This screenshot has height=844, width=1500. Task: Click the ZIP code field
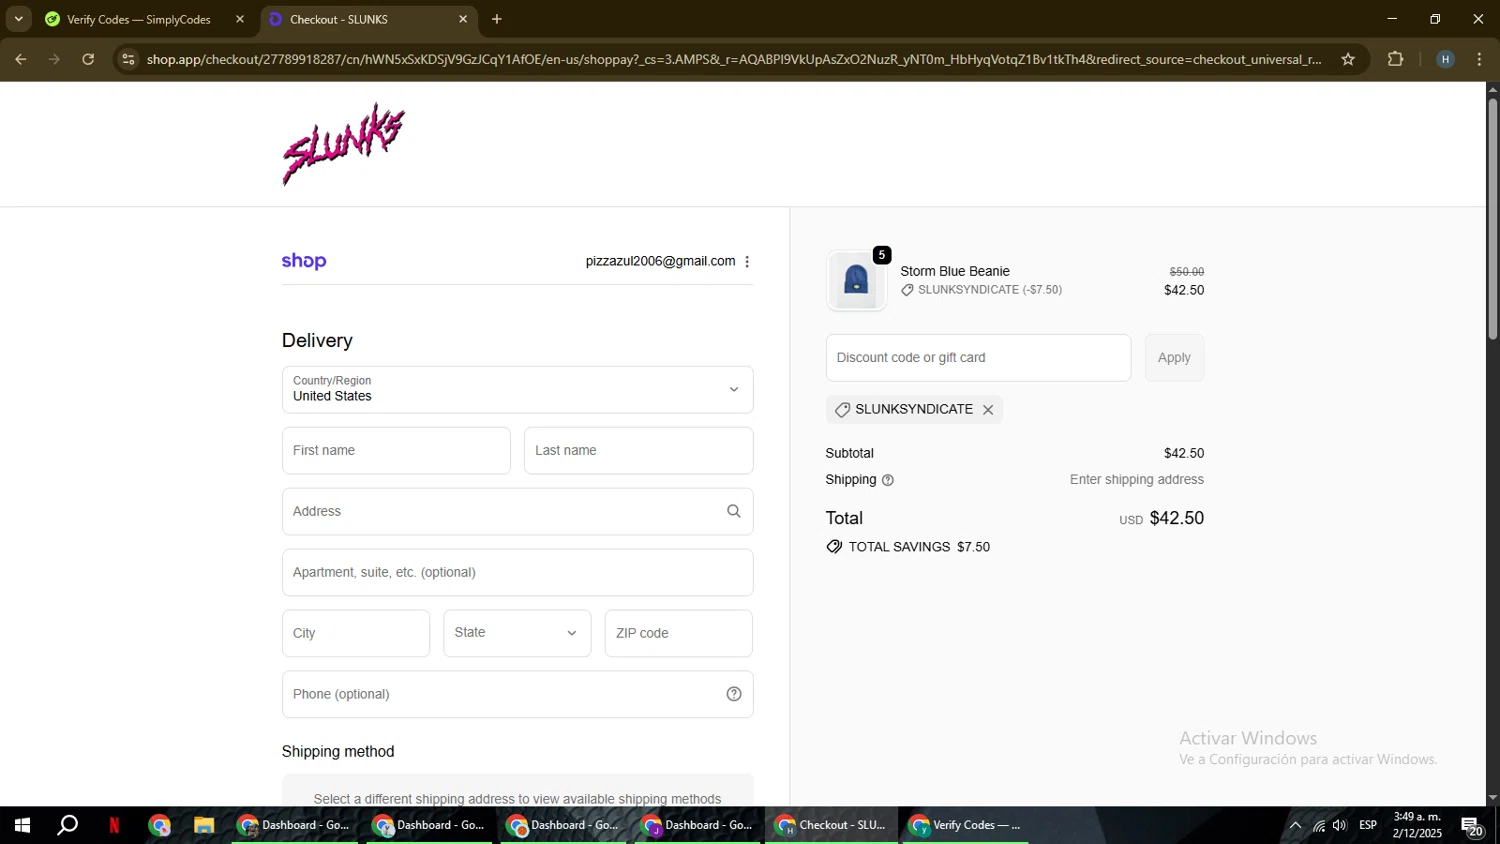678,633
